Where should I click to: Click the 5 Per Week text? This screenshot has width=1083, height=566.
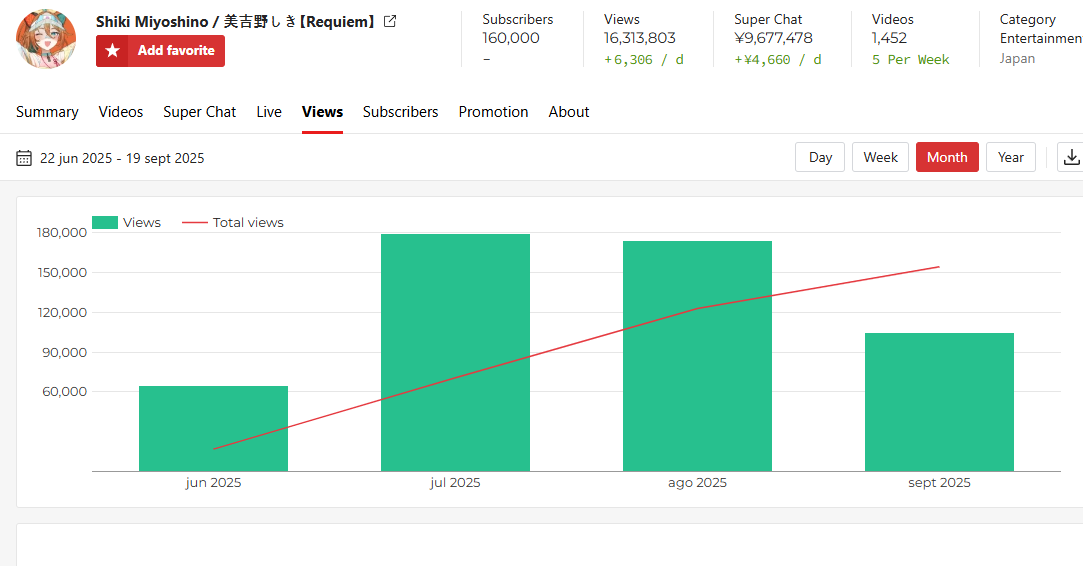(910, 59)
